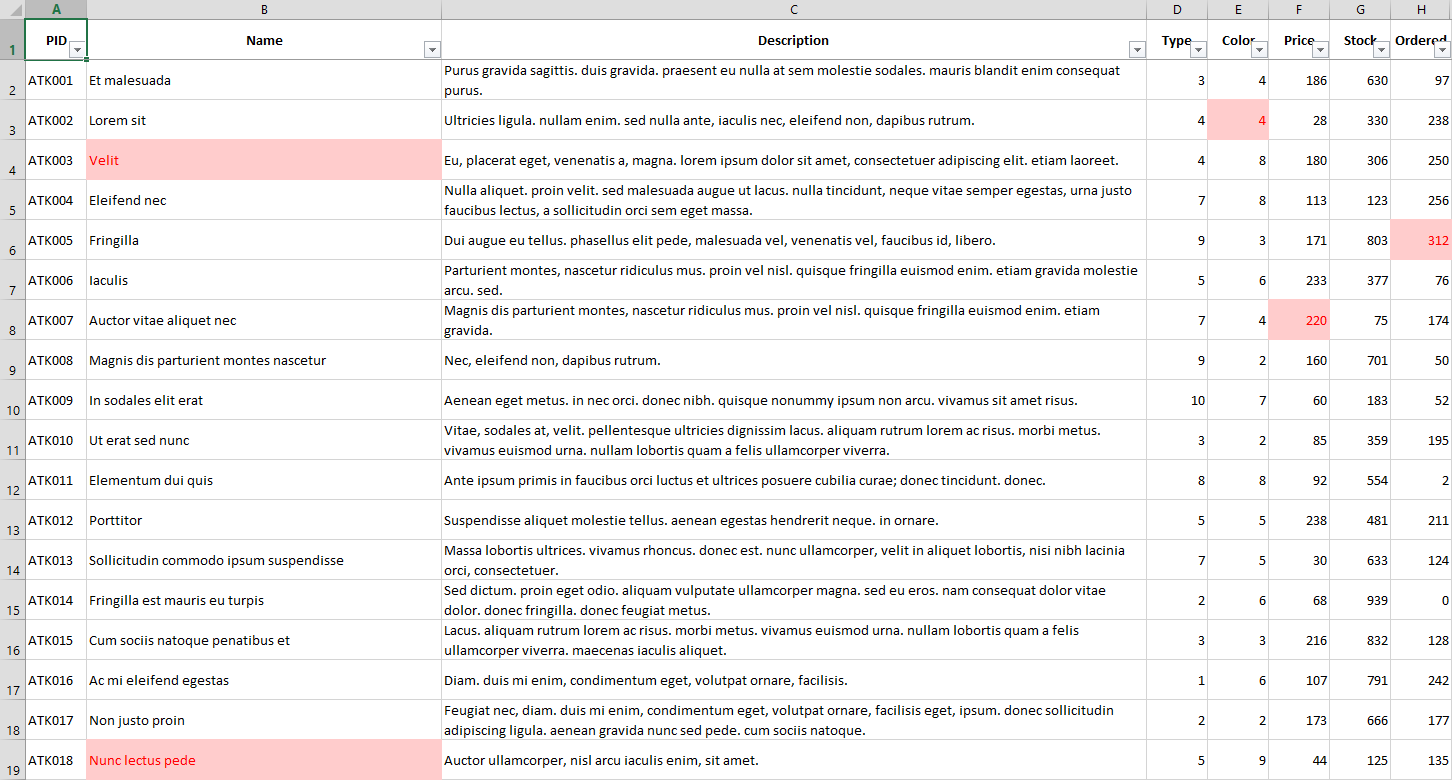Select description starting Ante ipsum primis

point(794,480)
